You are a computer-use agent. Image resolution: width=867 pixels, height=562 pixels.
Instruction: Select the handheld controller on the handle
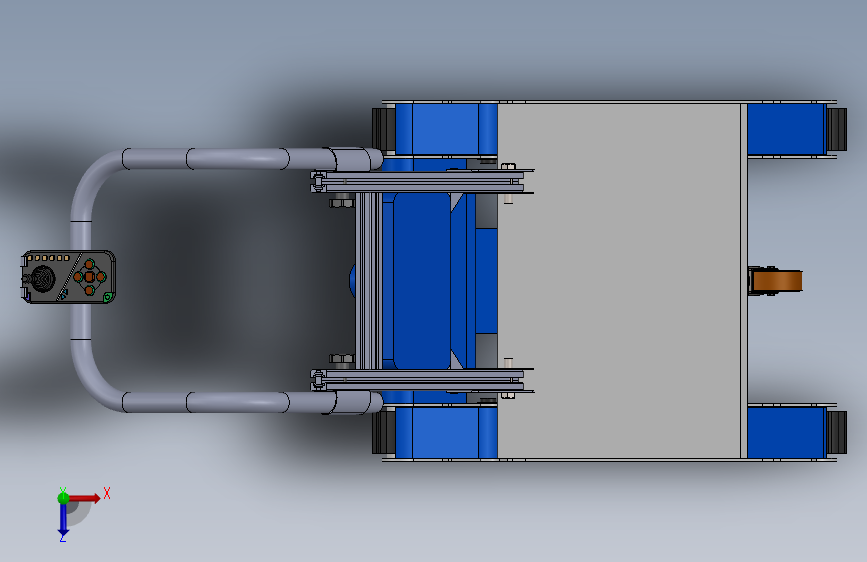[68, 277]
